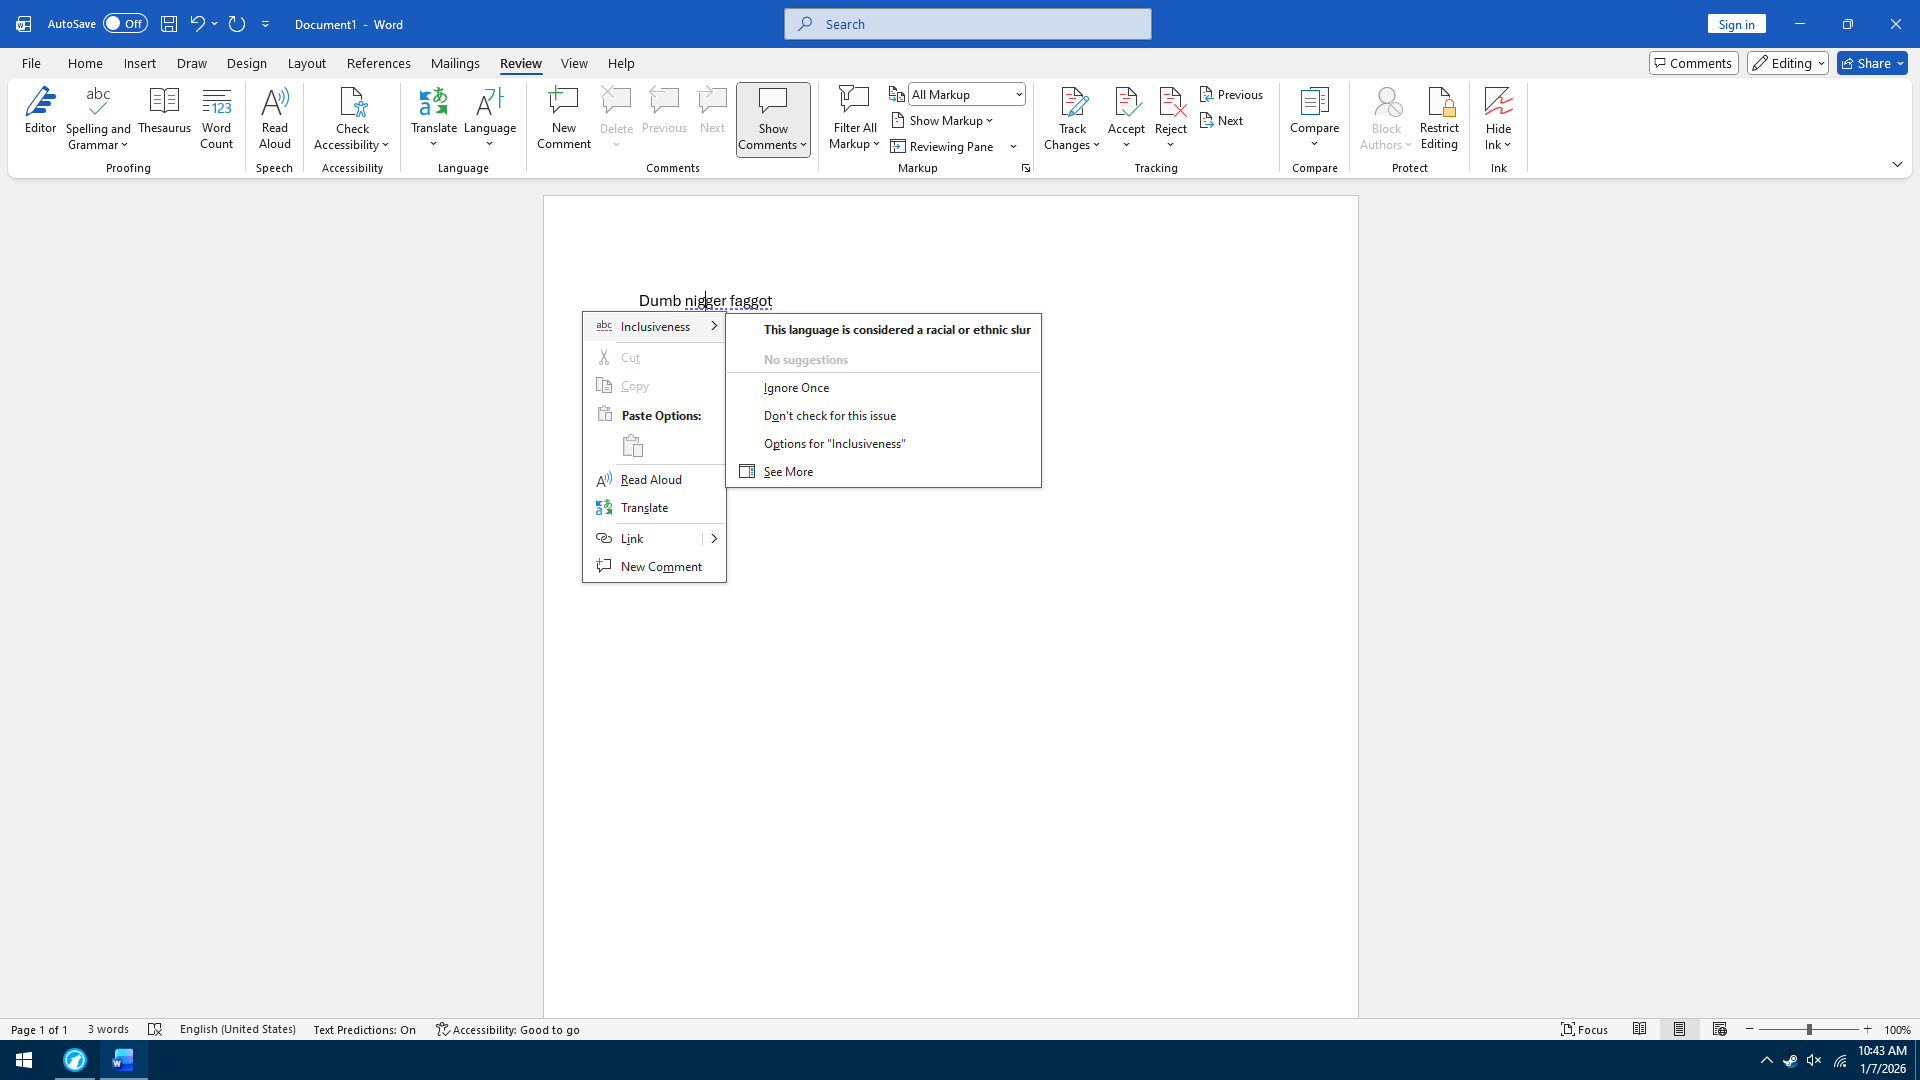
Task: Open the Reviewing Pane
Action: tap(943, 147)
